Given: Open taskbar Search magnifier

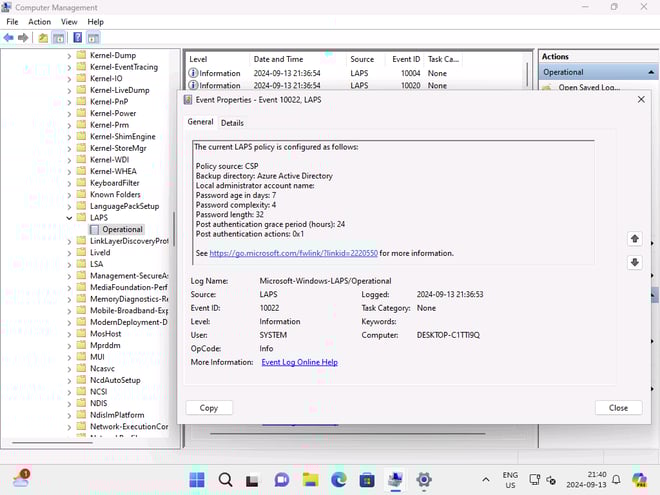Looking at the screenshot, I should [225, 479].
